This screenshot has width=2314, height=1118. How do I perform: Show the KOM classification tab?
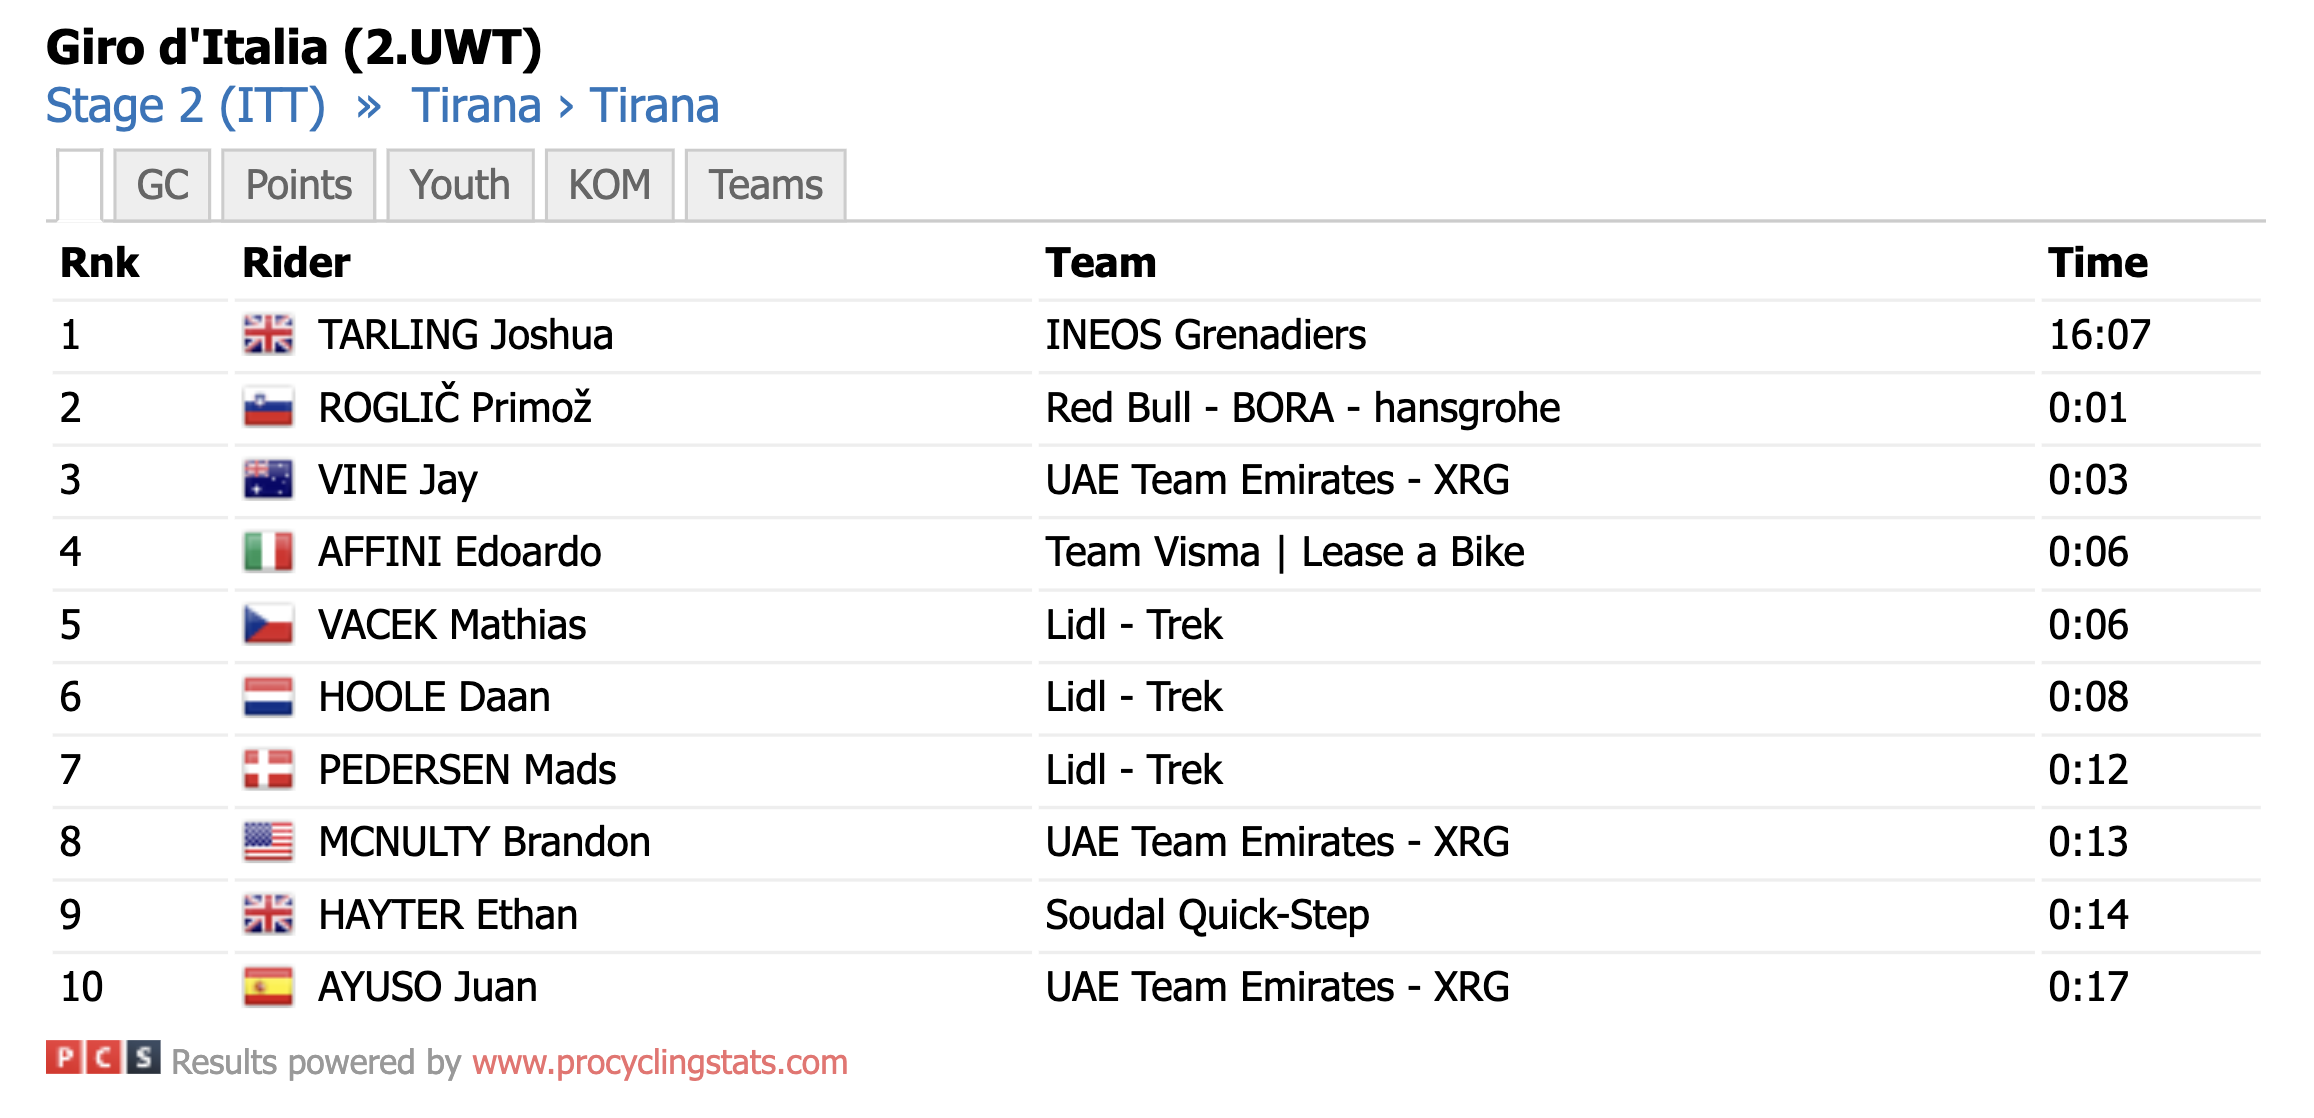(610, 185)
